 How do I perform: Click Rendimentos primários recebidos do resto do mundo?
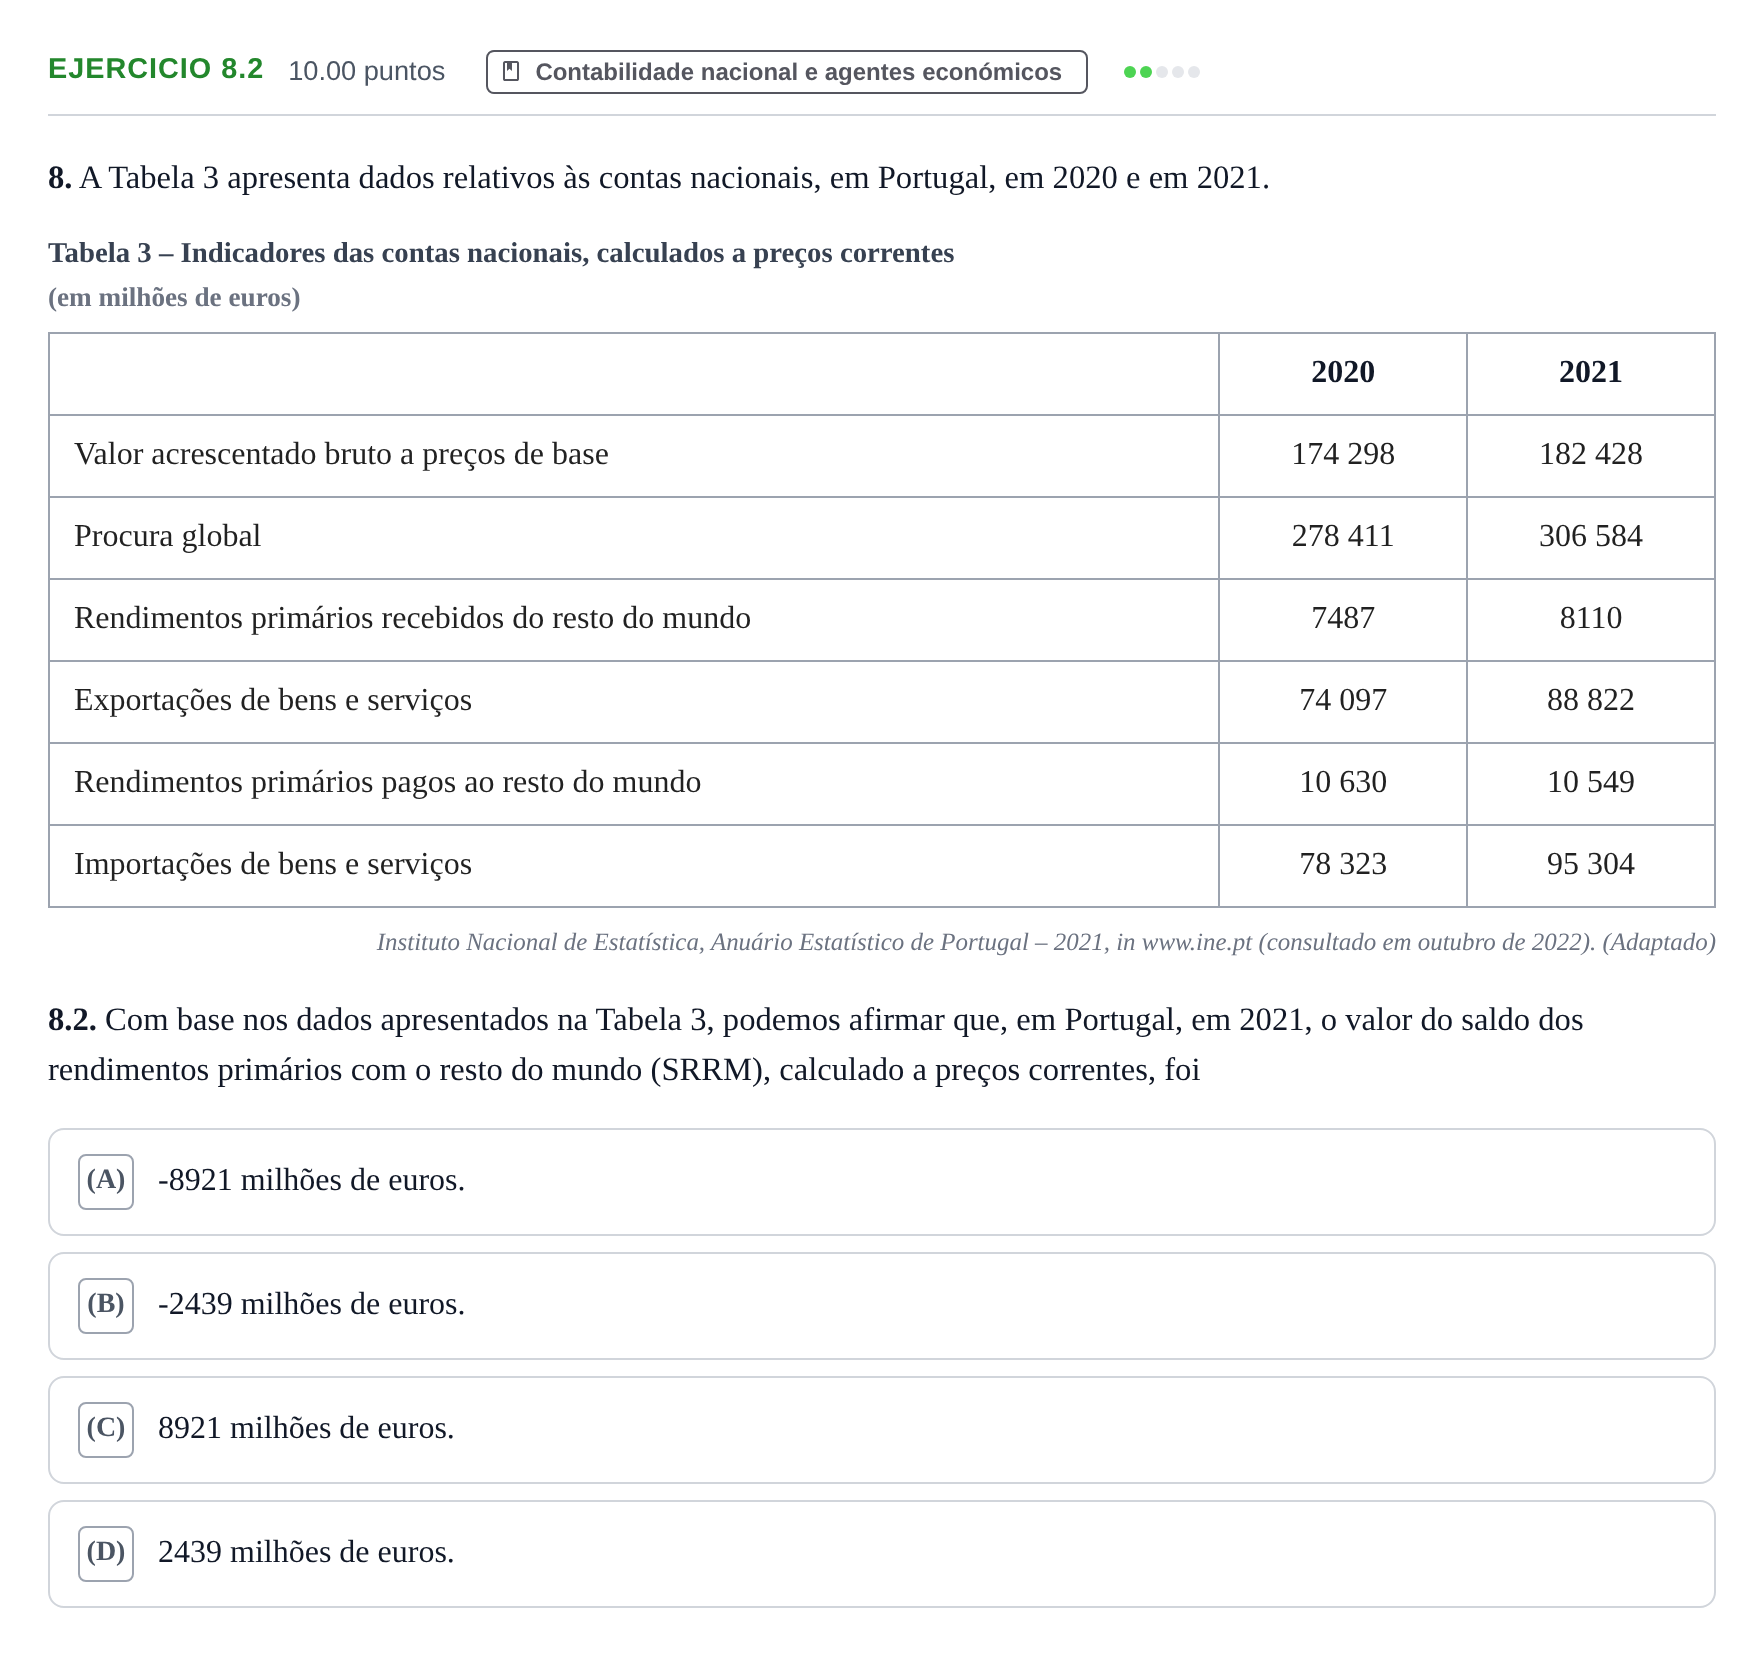pos(412,618)
